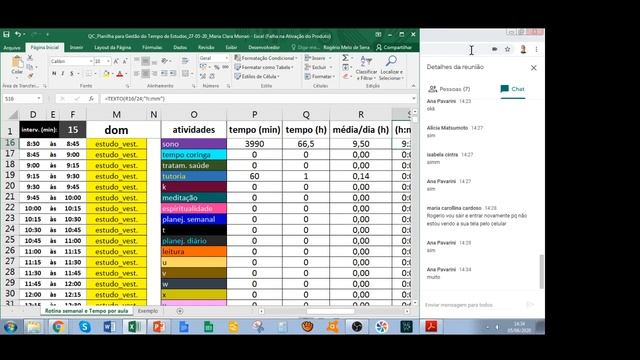Viewport: 640px width, 360px height.
Task: Select column M header
Action: click(116, 115)
